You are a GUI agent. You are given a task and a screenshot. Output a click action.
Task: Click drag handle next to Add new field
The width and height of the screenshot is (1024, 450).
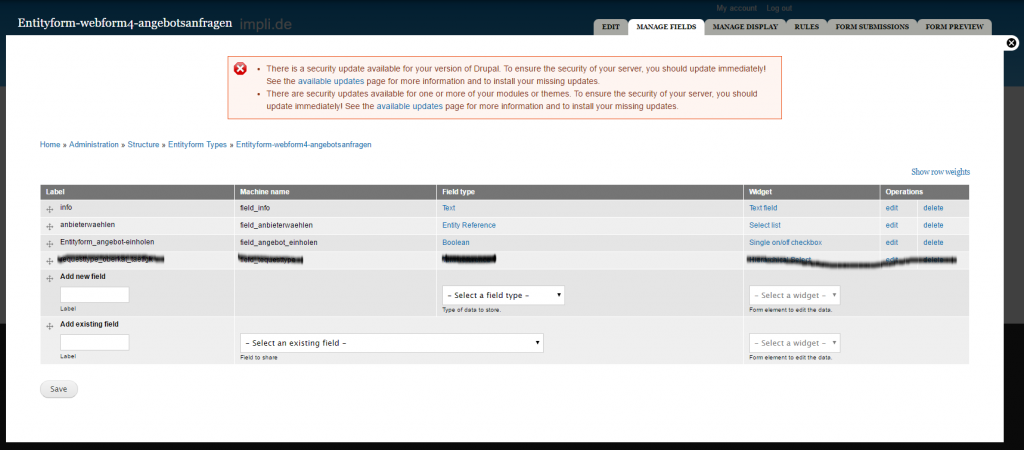click(x=49, y=277)
